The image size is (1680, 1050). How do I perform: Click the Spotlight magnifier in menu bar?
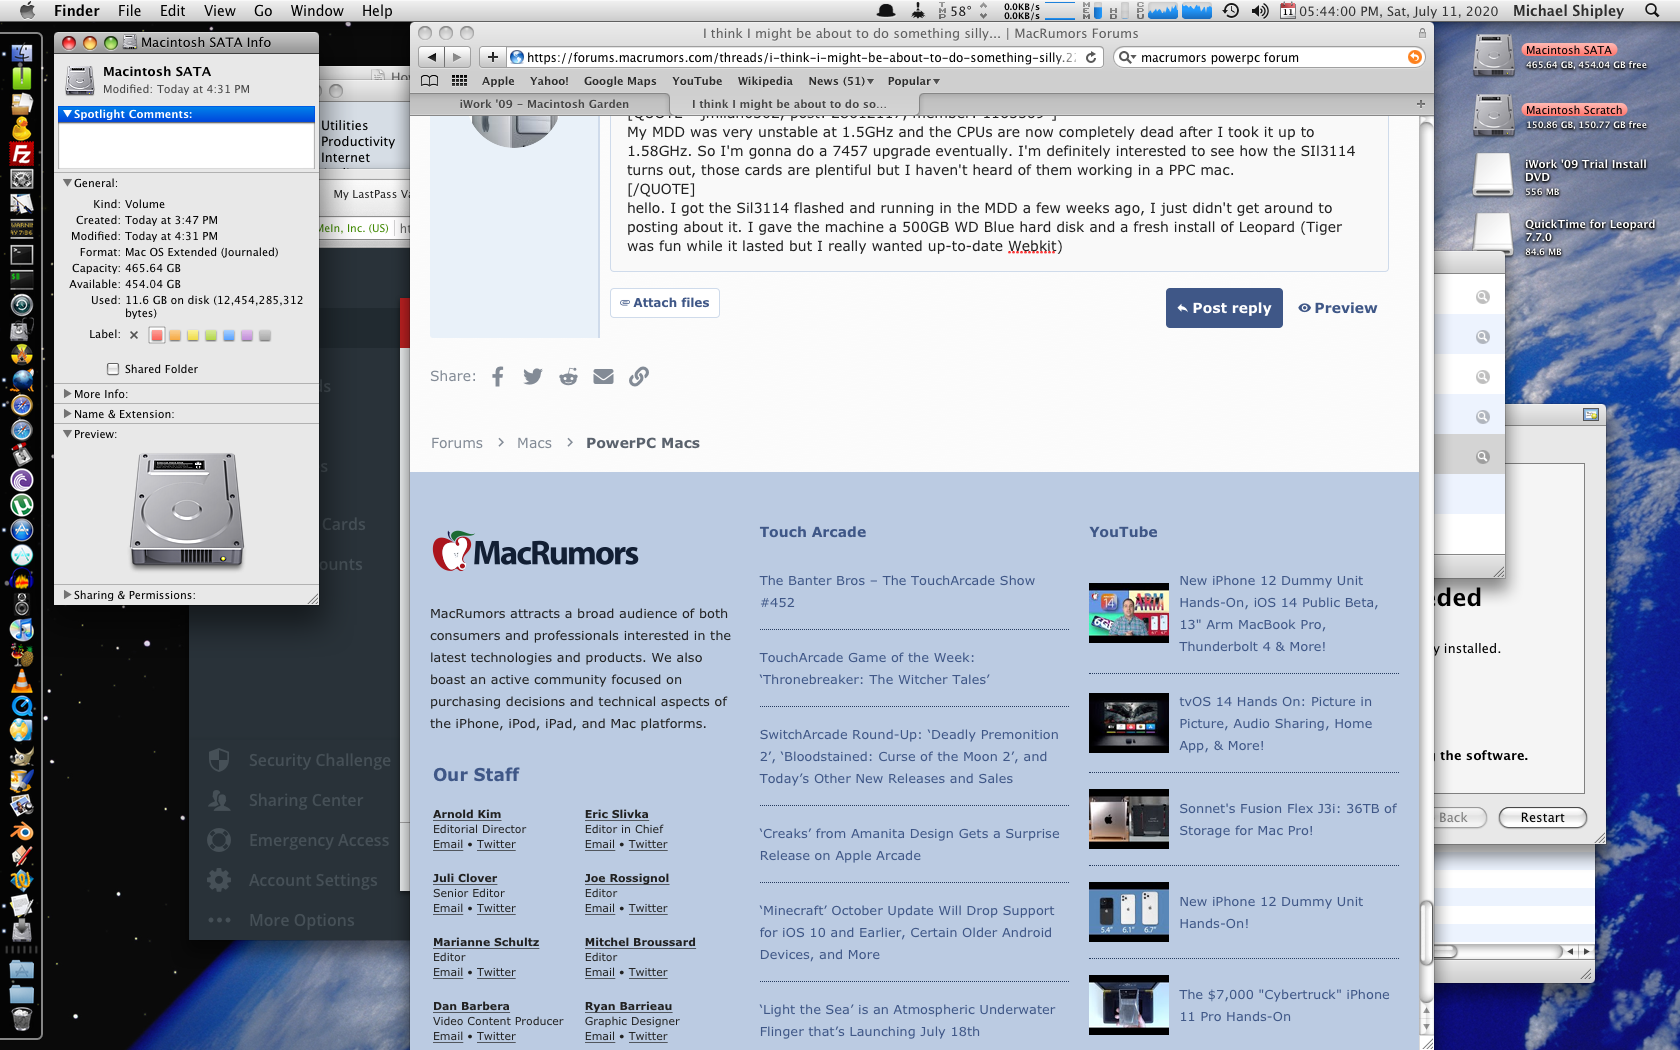[1652, 11]
